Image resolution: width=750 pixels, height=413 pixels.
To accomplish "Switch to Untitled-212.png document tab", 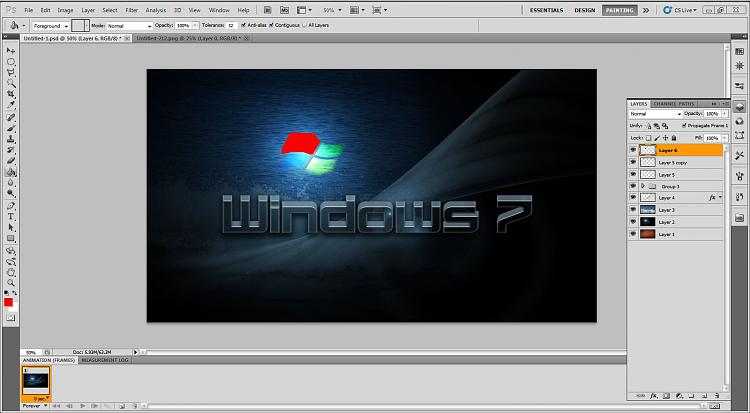I will pos(192,38).
